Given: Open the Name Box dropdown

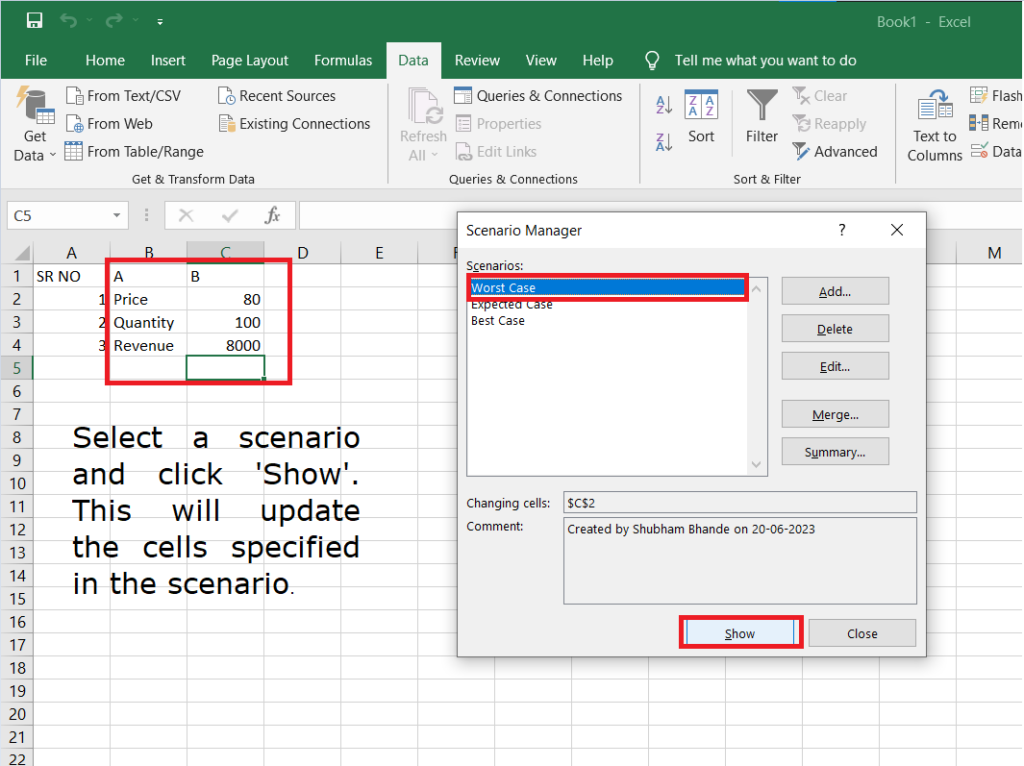Looking at the screenshot, I should (118, 215).
